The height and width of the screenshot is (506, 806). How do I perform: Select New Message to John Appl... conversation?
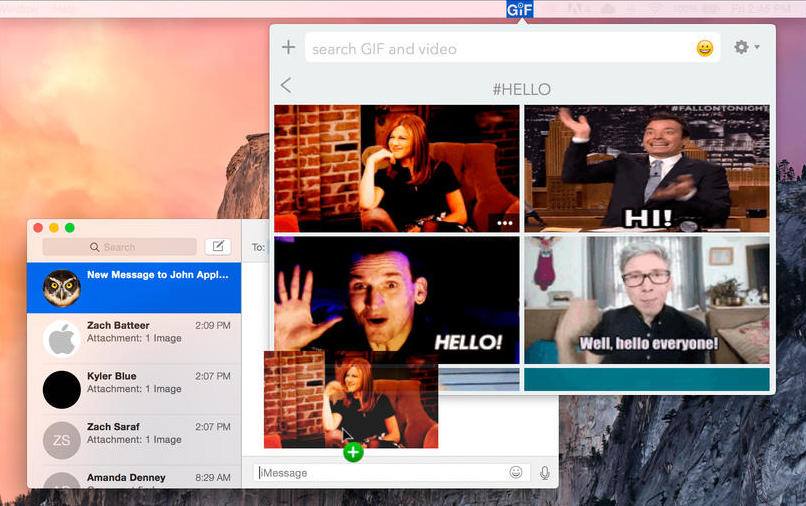134,288
